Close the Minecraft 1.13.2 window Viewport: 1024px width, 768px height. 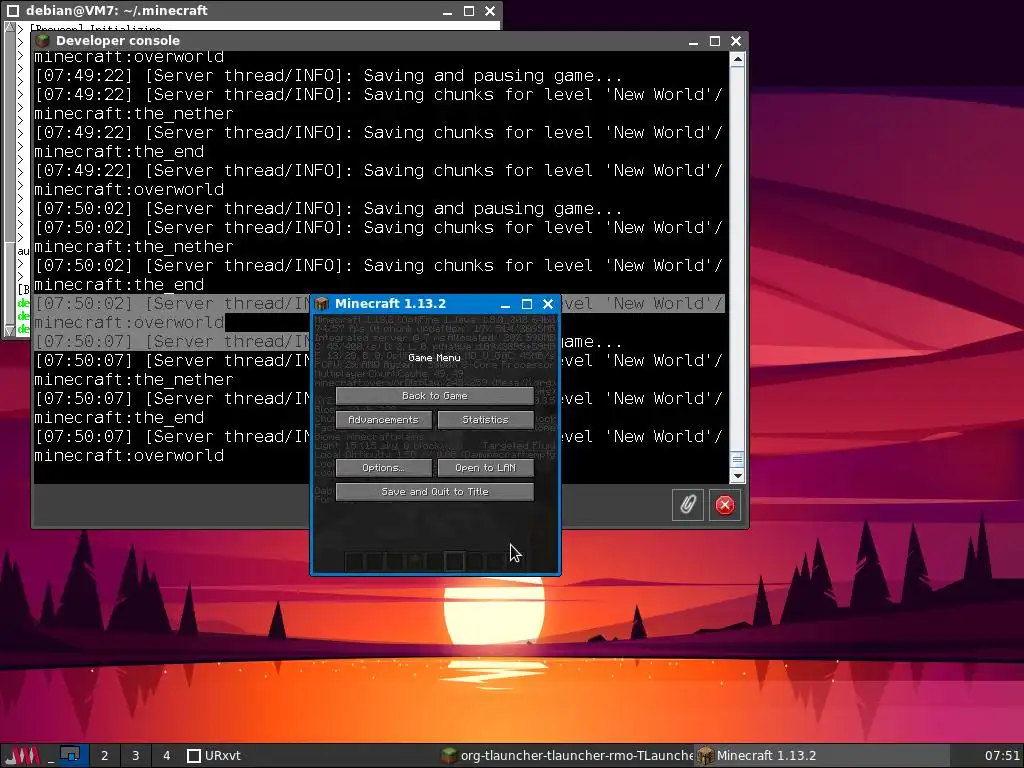point(548,304)
